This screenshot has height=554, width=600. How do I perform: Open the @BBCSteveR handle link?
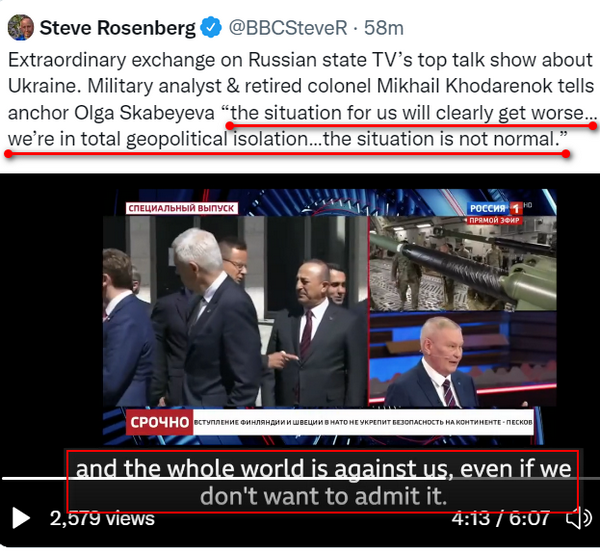click(289, 28)
